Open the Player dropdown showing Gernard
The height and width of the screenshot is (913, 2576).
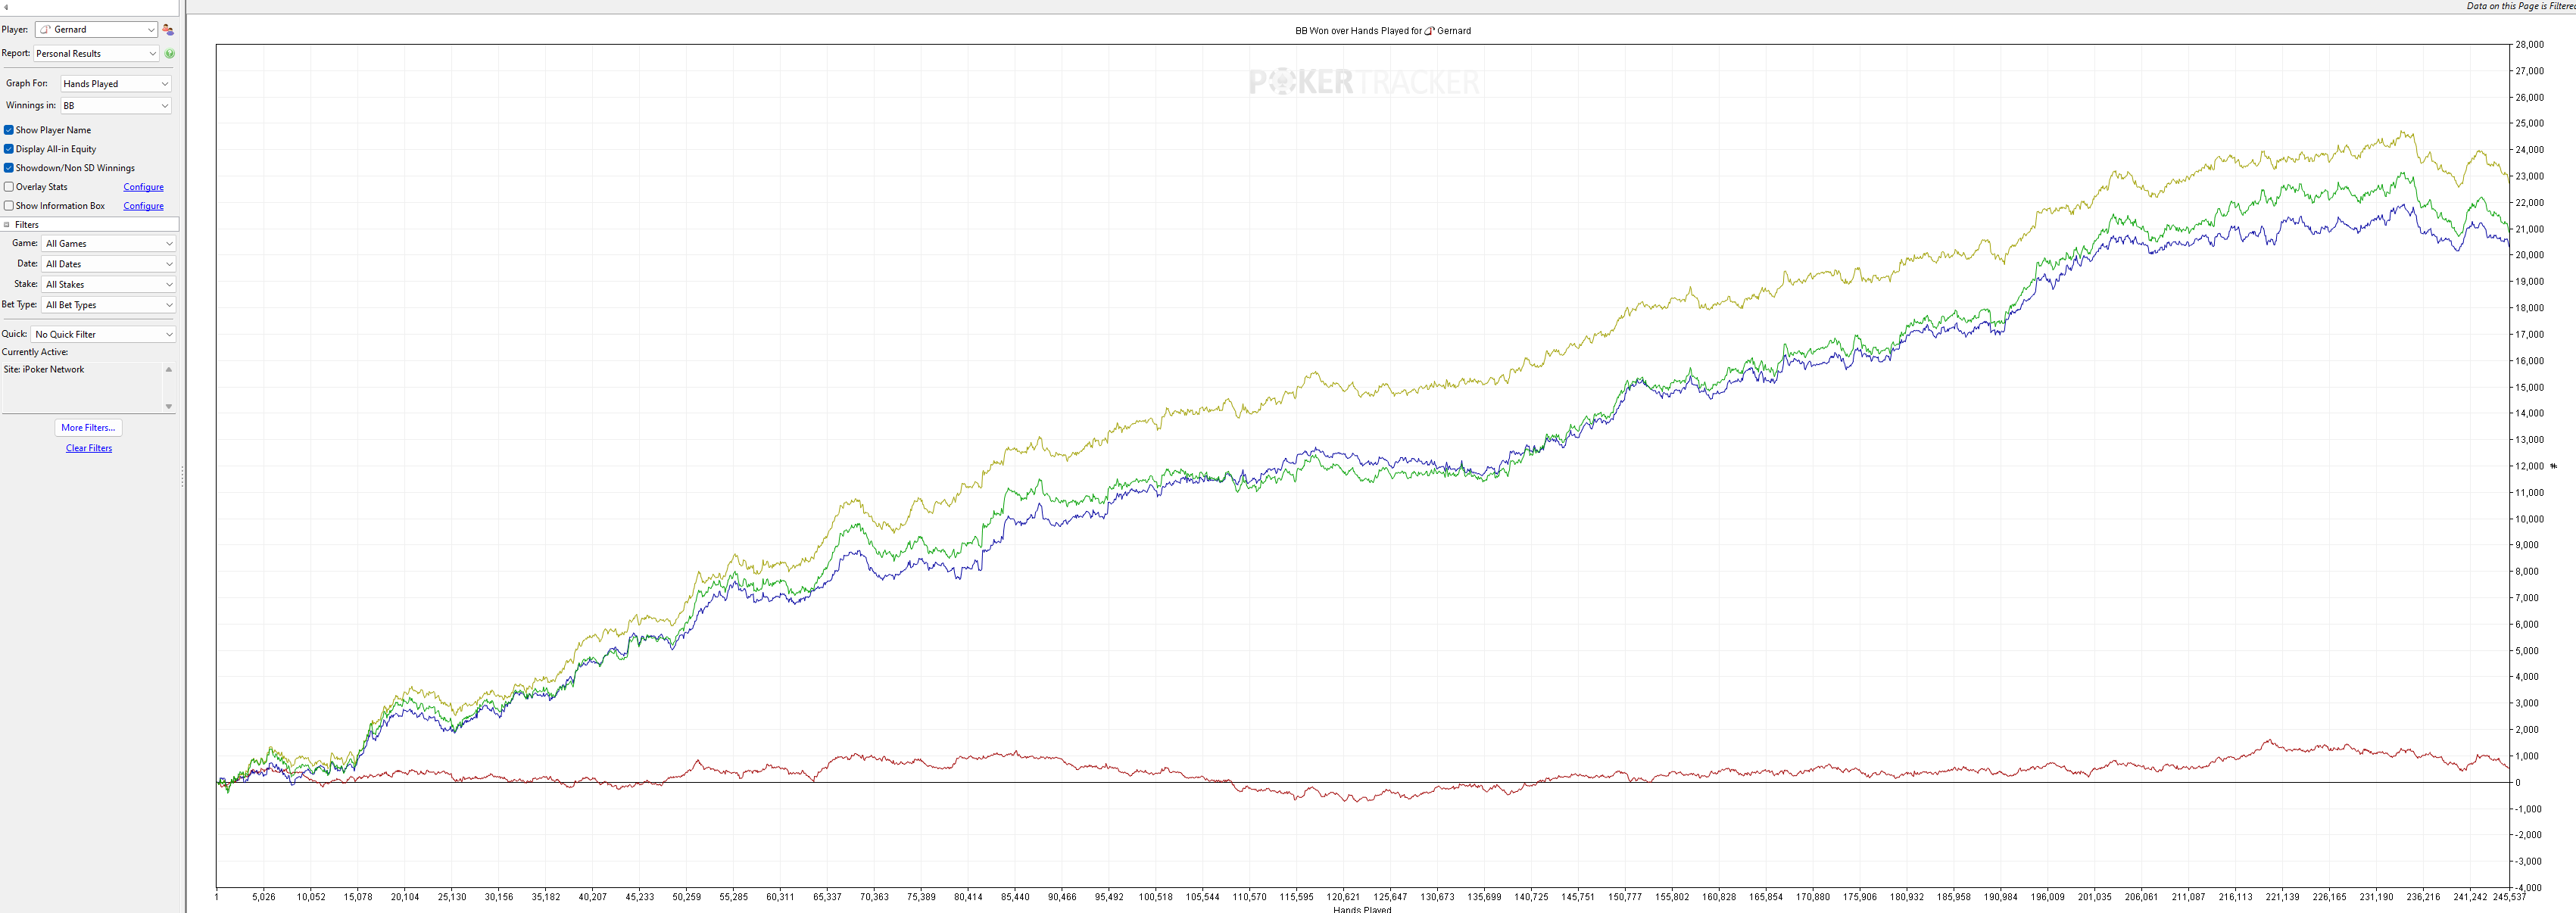[96, 30]
